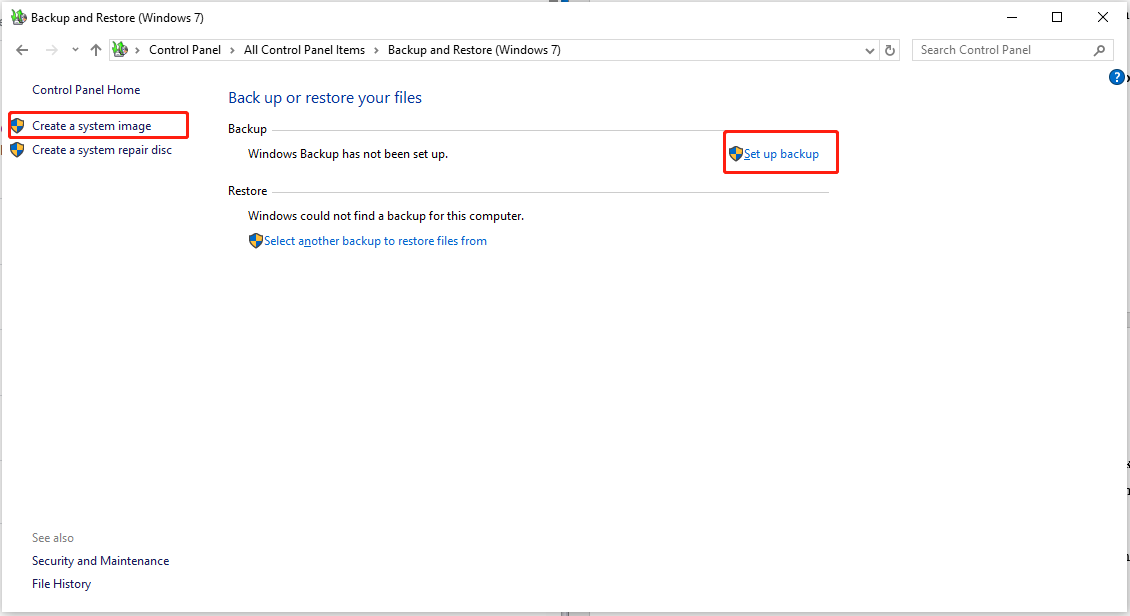Click the shield icon beside Set up backup
This screenshot has height=616, width=1130.
(x=736, y=152)
